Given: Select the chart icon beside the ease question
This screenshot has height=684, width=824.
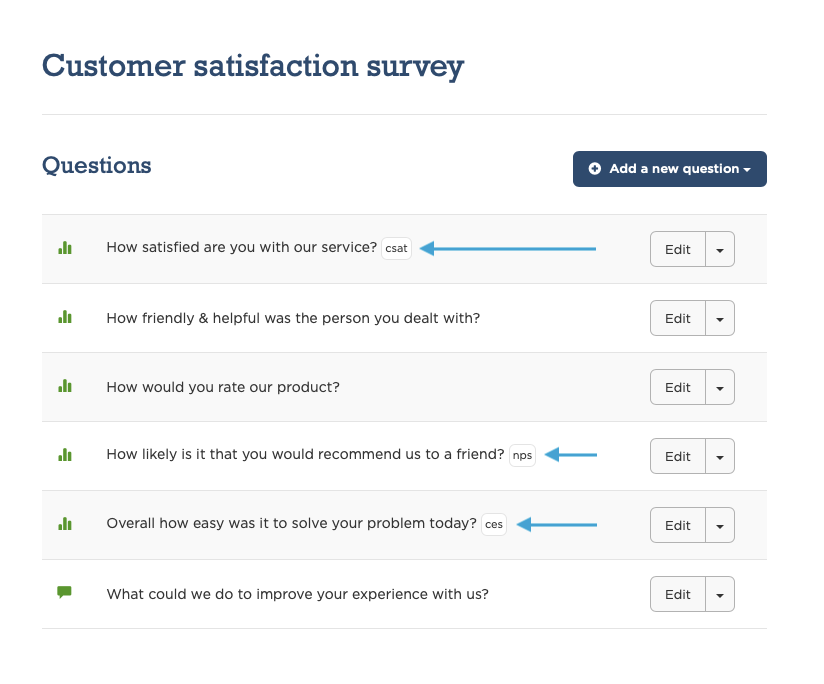Looking at the screenshot, I should coord(66,524).
